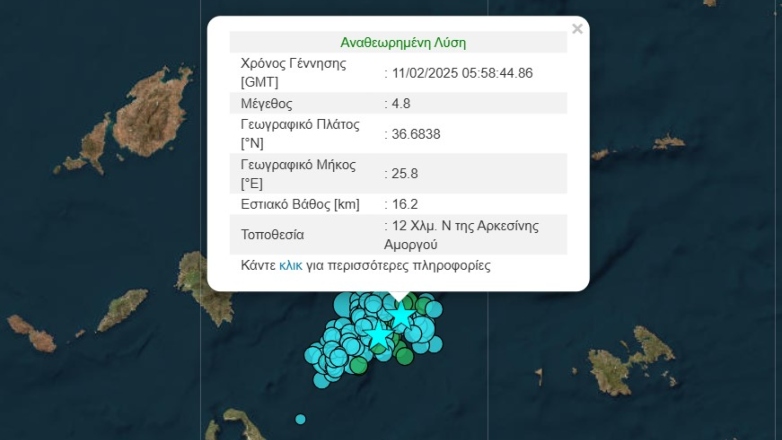Image resolution: width=782 pixels, height=440 pixels.
Task: Select the focal depth value 16.2
Action: (405, 204)
